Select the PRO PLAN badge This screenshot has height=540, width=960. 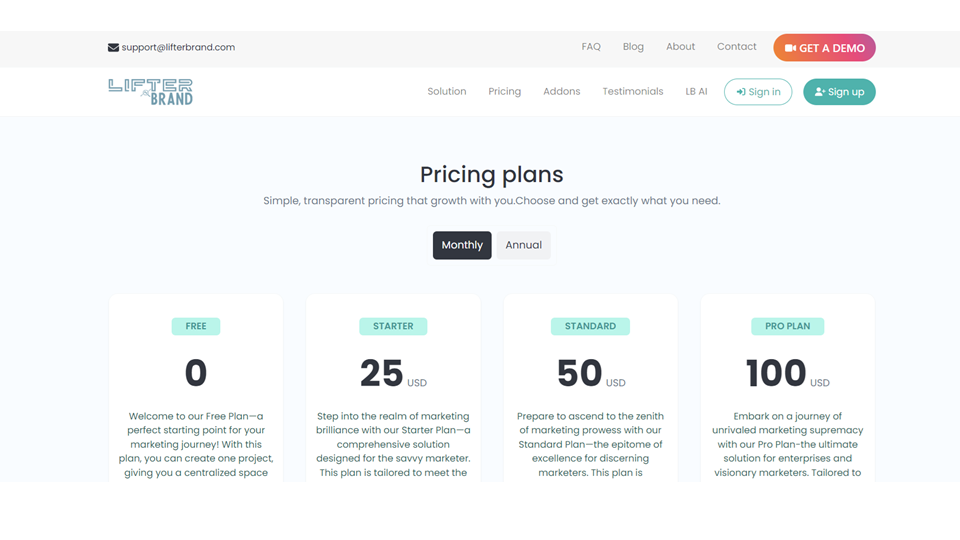tap(787, 326)
